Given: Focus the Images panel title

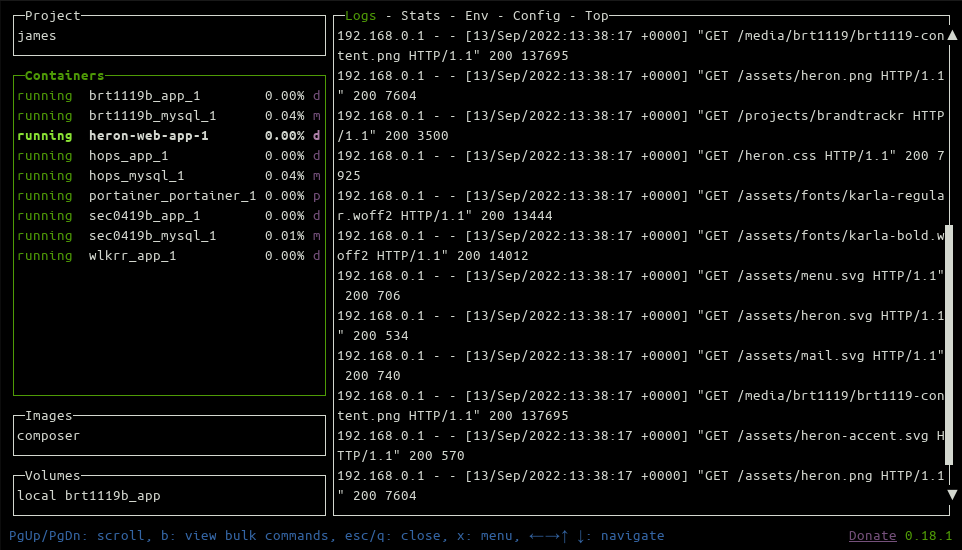Looking at the screenshot, I should [48, 416].
